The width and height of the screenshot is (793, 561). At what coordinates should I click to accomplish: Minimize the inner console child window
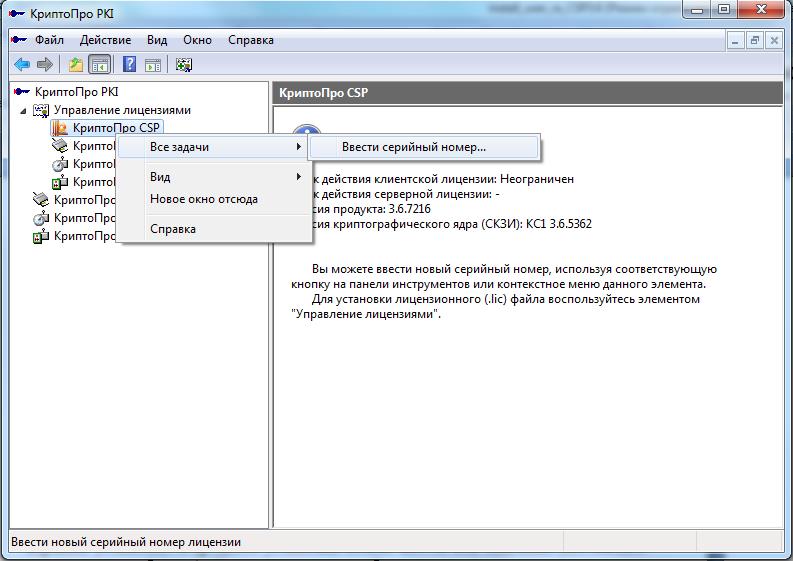735,40
